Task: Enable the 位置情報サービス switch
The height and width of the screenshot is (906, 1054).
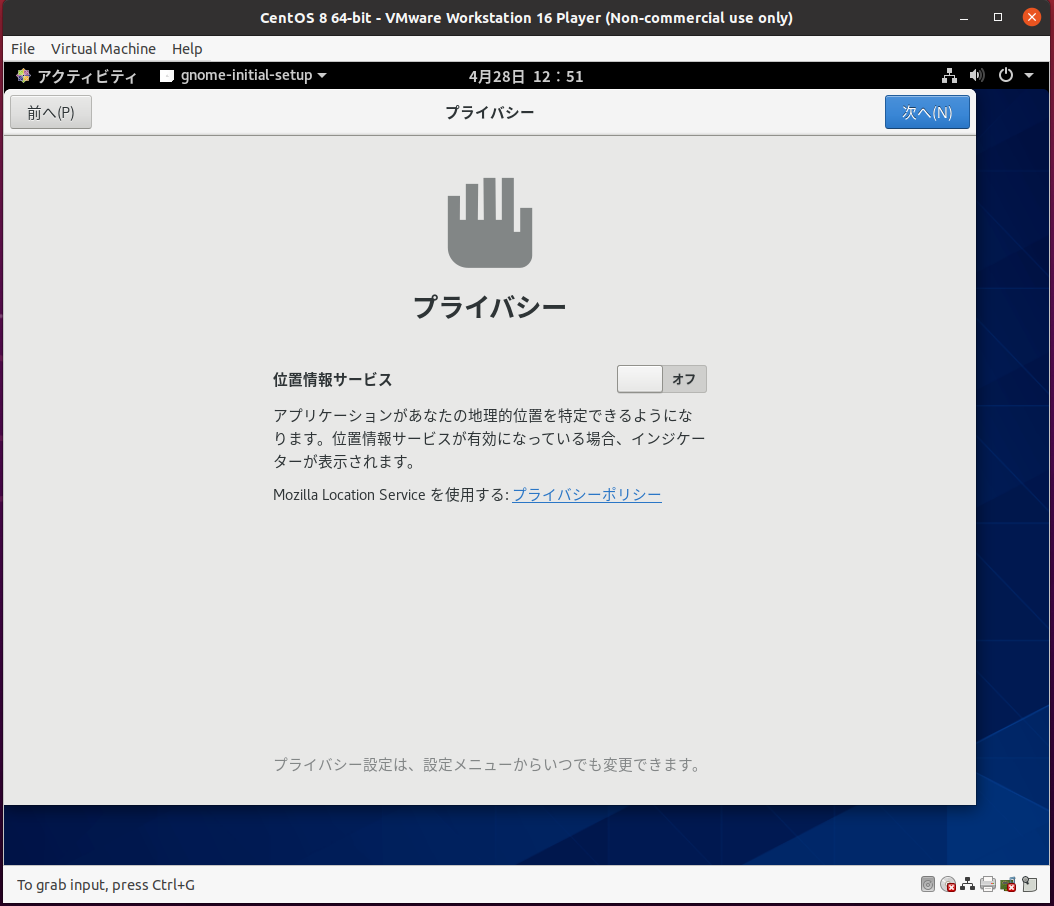Action: tap(661, 379)
